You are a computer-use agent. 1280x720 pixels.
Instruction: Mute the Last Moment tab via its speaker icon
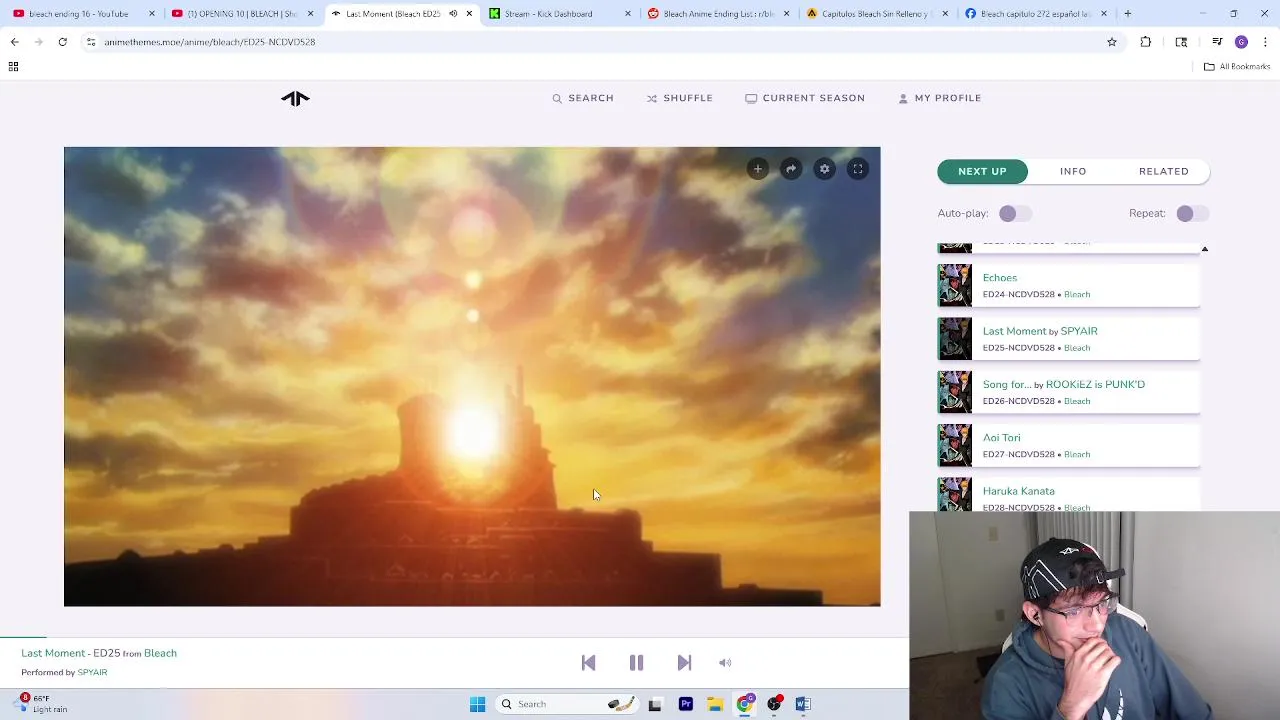pos(453,14)
